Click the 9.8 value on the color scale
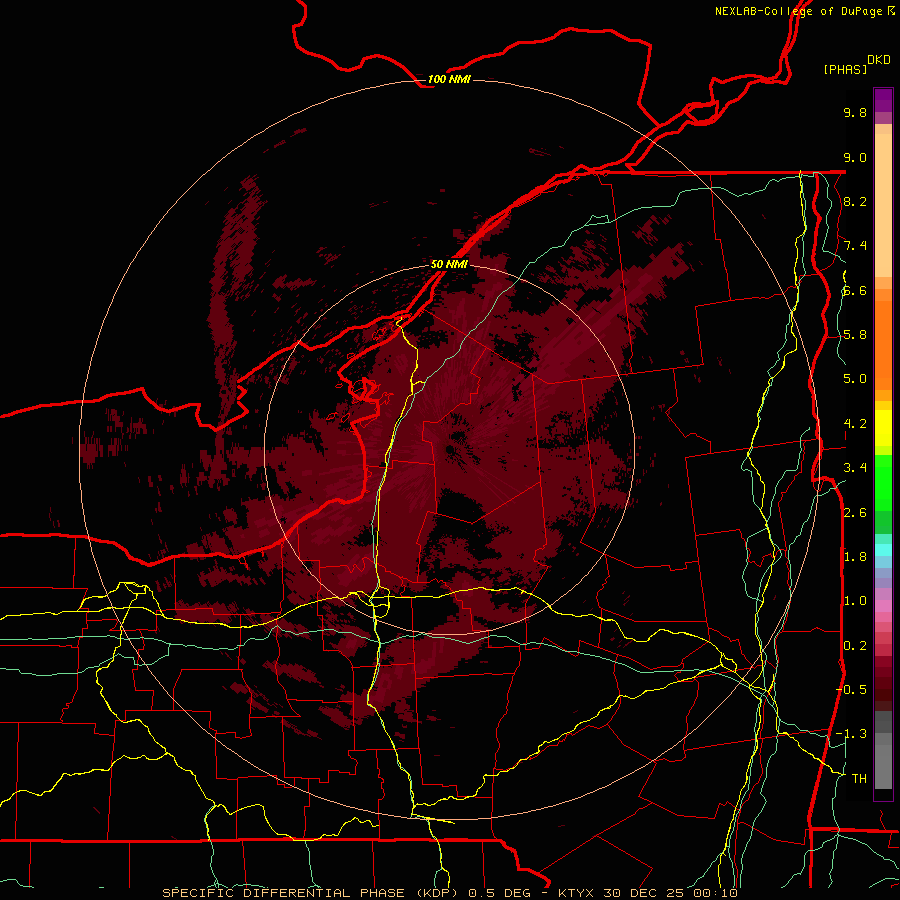The image size is (900, 900). tap(855, 112)
